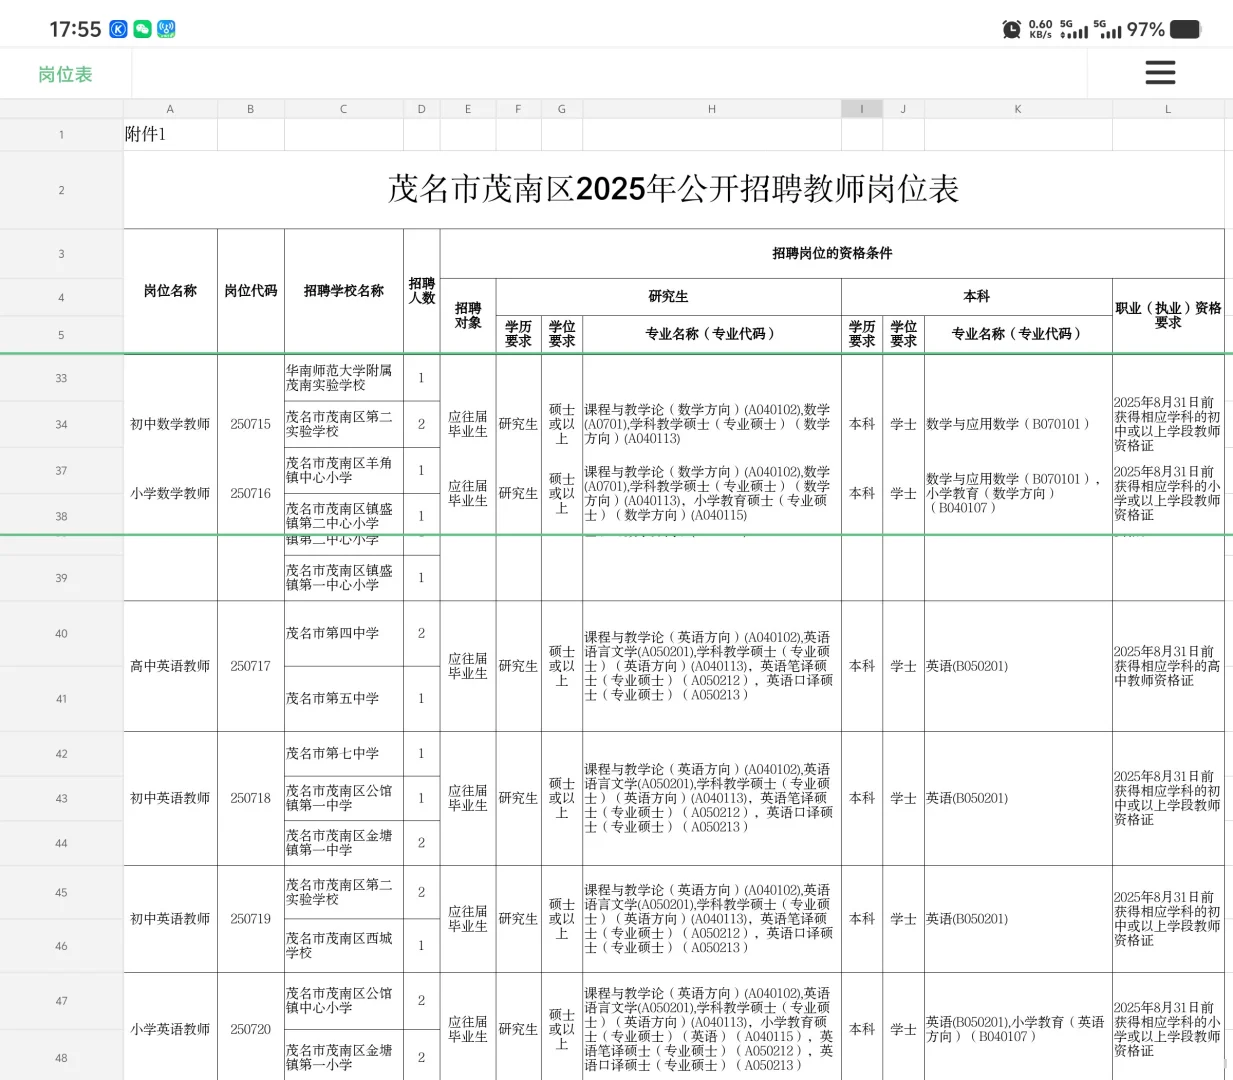Viewport: 1233px width, 1080px height.
Task: Click header cell 招聘学校名称
Action: pyautogui.click(x=344, y=291)
